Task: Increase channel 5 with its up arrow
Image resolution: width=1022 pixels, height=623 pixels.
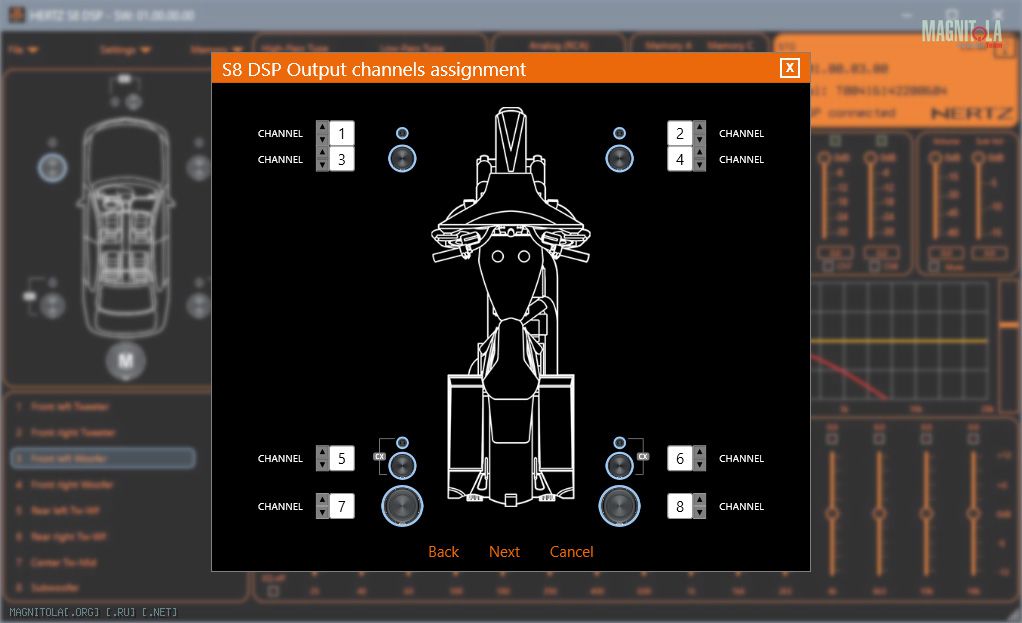Action: [322, 452]
